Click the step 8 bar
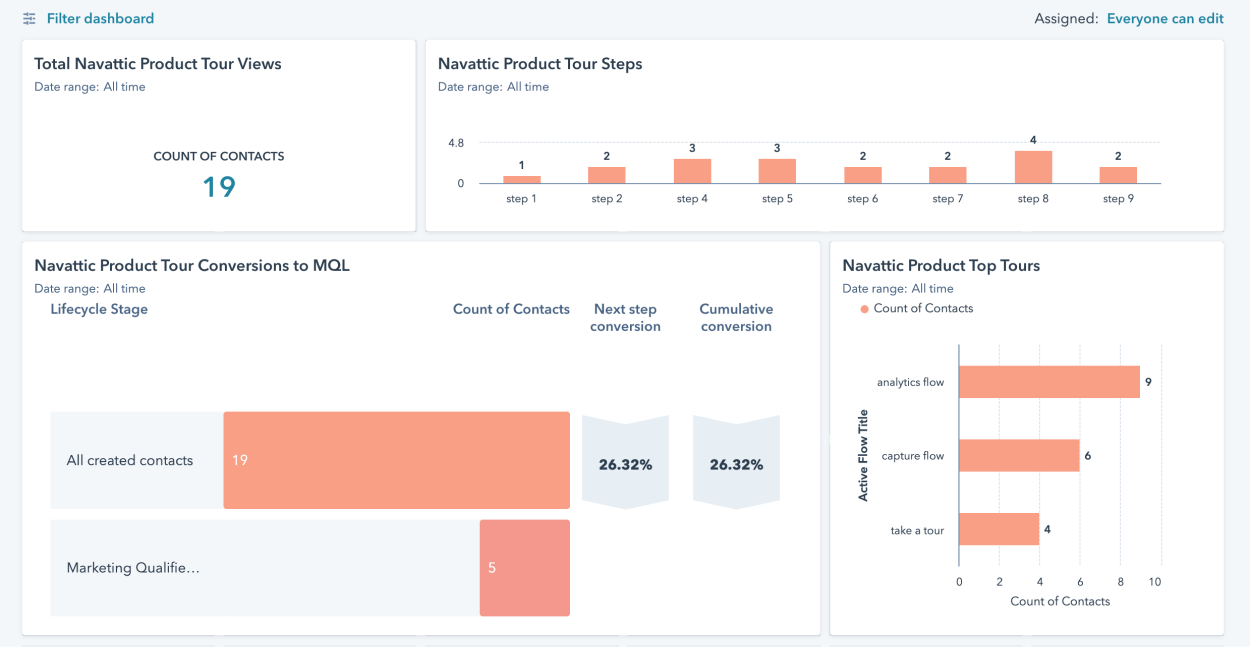Viewport: 1251px width, 647px height. tap(1033, 167)
